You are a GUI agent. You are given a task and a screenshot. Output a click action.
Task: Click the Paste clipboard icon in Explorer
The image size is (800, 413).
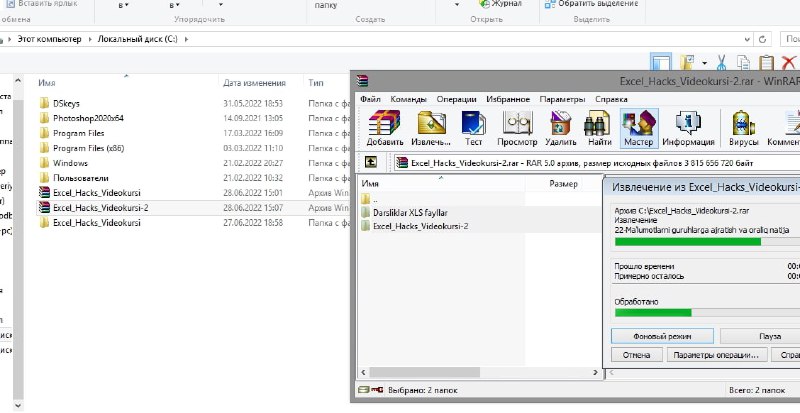coord(766,63)
